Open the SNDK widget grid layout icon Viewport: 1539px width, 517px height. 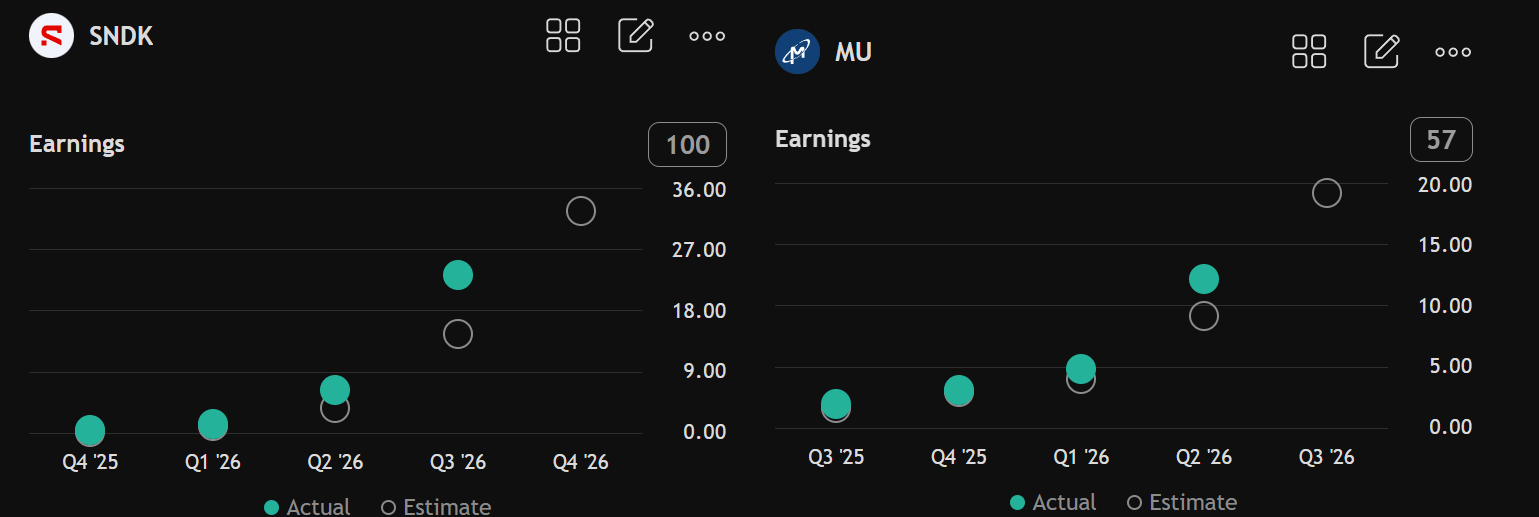tap(563, 35)
